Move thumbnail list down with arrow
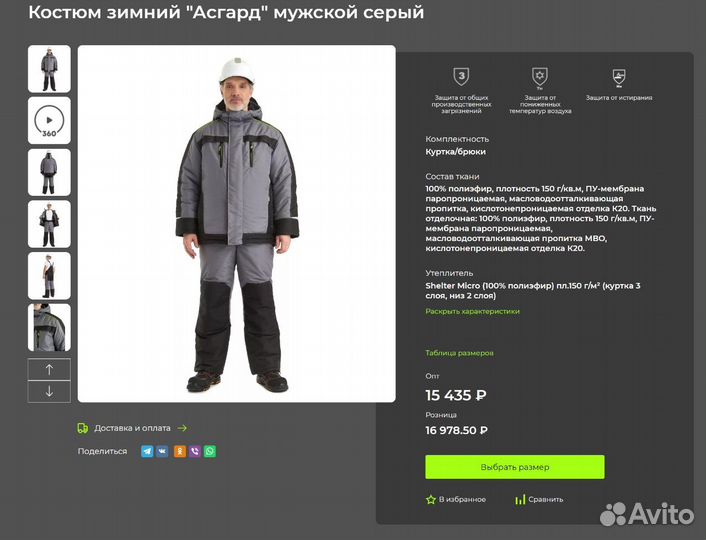This screenshot has width=706, height=540. point(49,391)
